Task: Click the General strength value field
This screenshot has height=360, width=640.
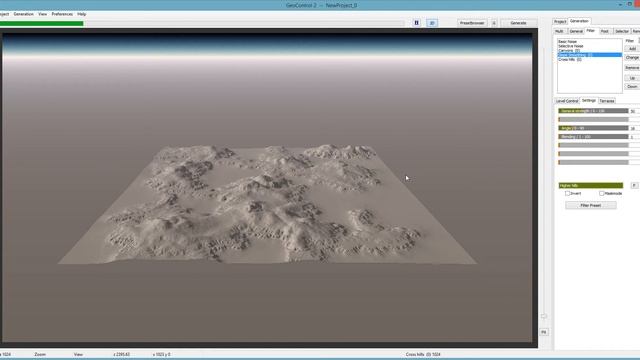Action: 635,111
